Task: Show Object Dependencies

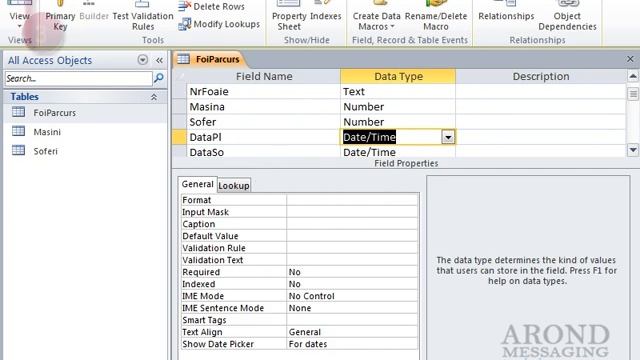Action: [567, 16]
